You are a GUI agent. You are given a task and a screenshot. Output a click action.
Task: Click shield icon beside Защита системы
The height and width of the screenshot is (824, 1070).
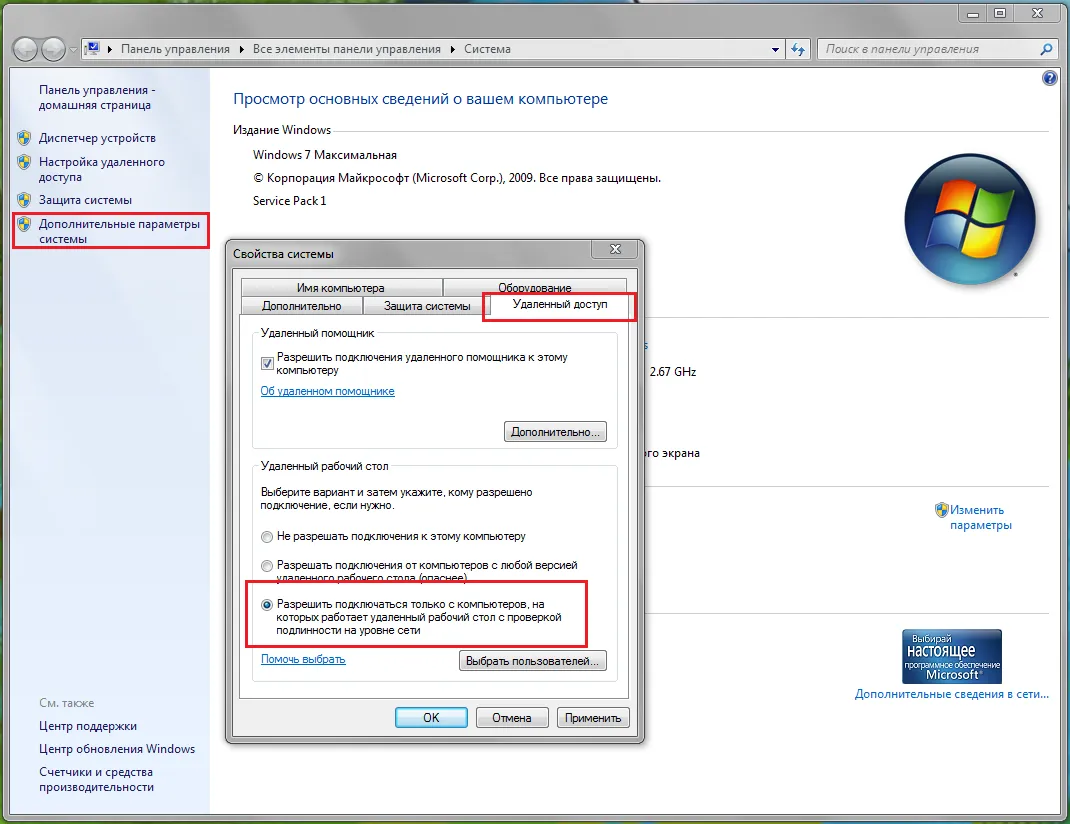[24, 200]
